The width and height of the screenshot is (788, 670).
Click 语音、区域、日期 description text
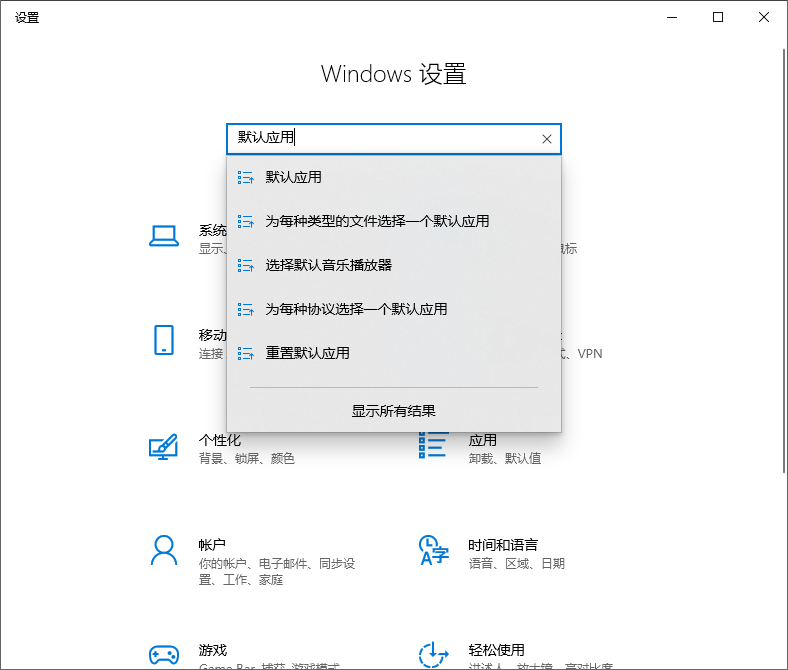(517, 563)
